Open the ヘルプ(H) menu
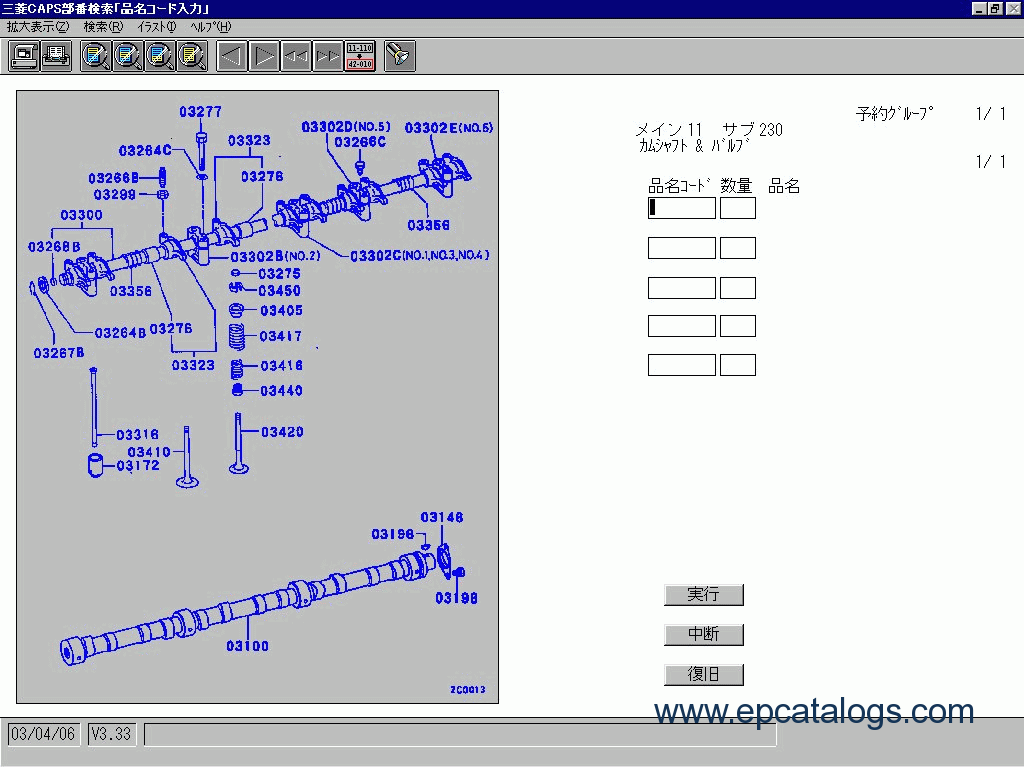The width and height of the screenshot is (1024, 767). [210, 27]
